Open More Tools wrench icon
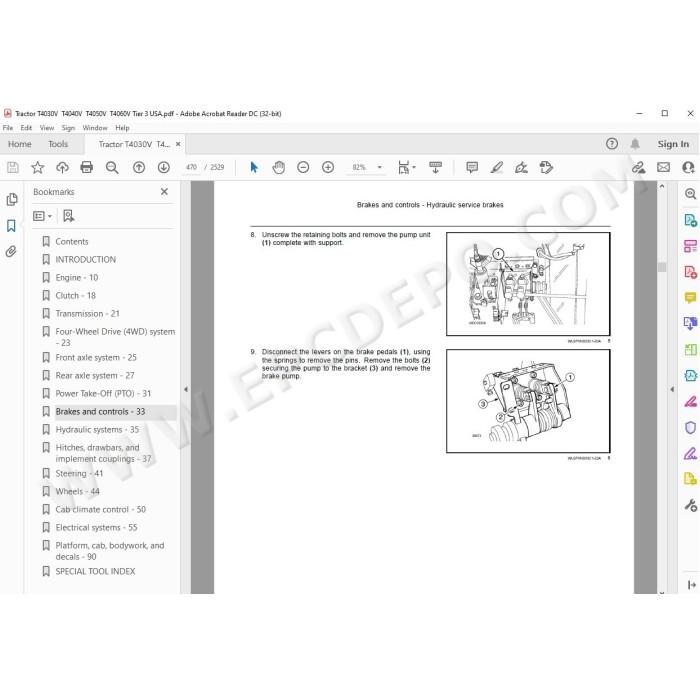This screenshot has width=700, height=700. (690, 505)
